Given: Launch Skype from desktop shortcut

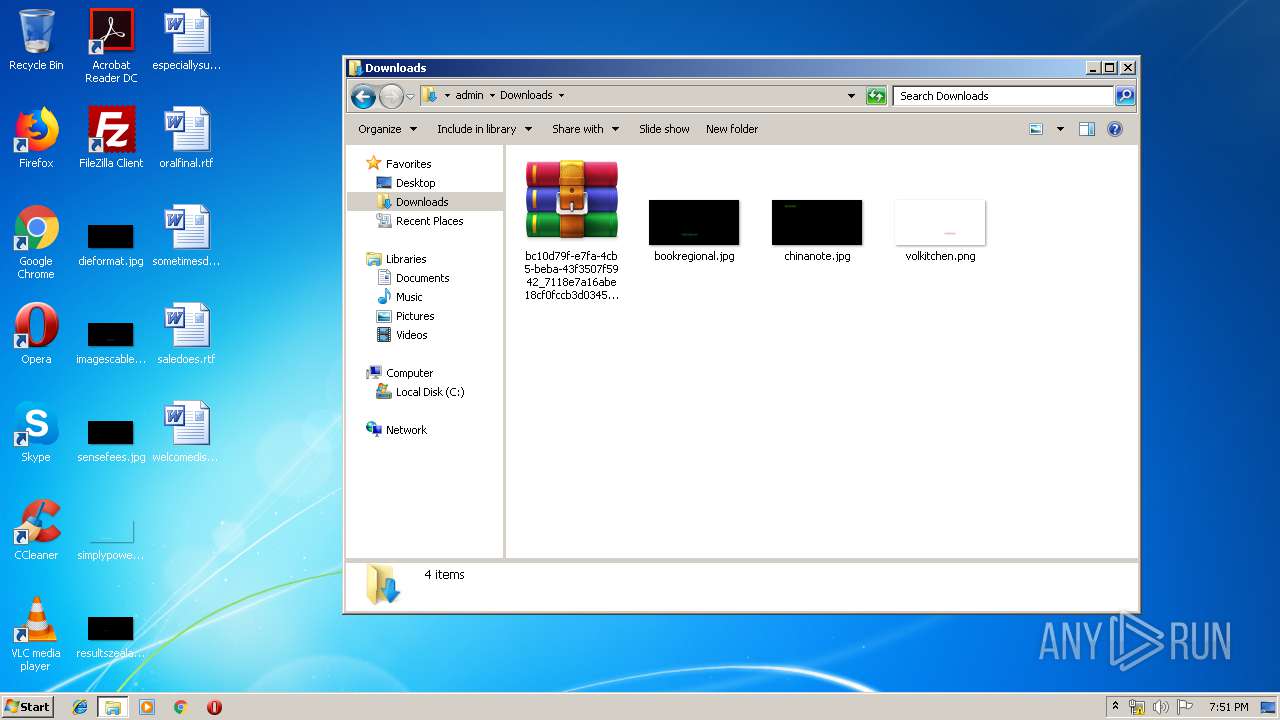Looking at the screenshot, I should [36, 432].
